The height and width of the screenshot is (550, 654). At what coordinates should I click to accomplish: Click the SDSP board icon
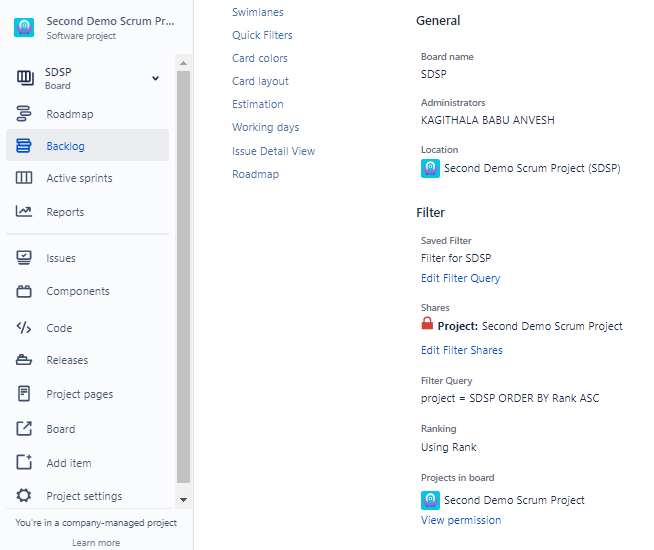(25, 78)
